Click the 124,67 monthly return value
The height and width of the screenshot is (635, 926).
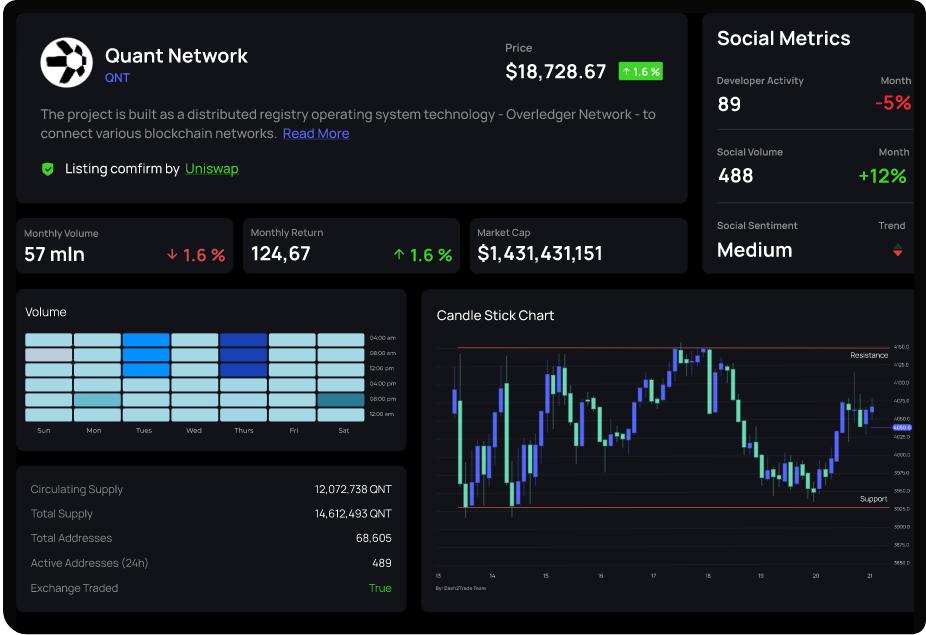(281, 254)
